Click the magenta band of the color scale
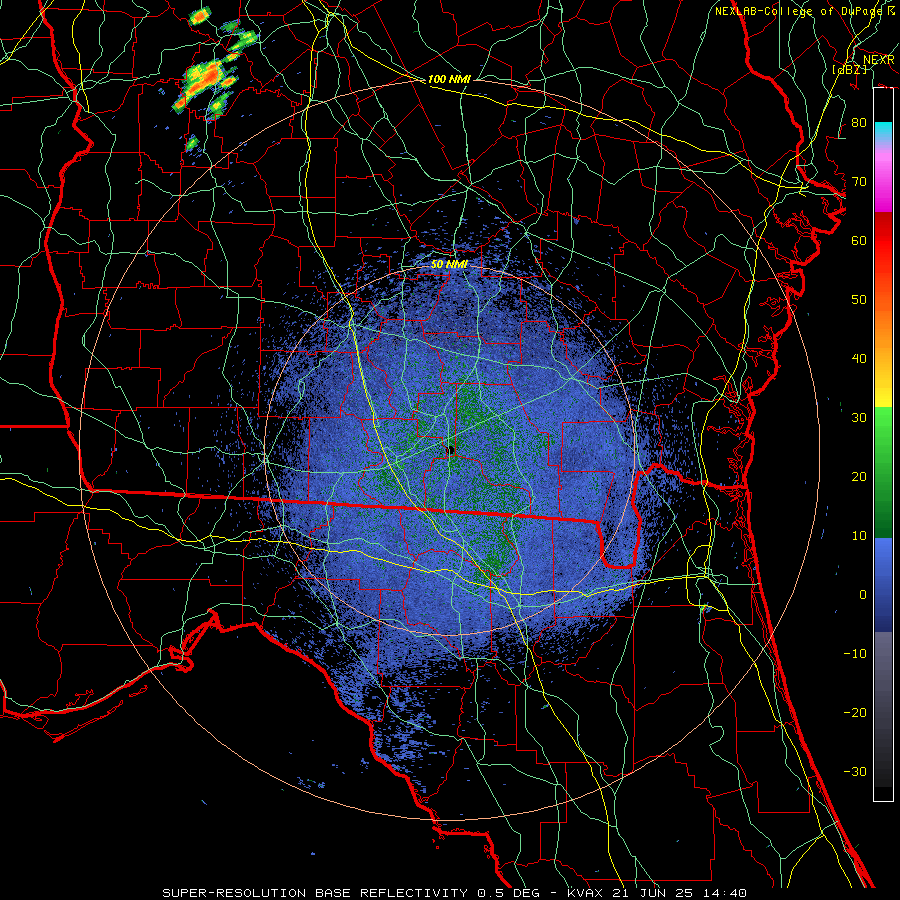 883,184
